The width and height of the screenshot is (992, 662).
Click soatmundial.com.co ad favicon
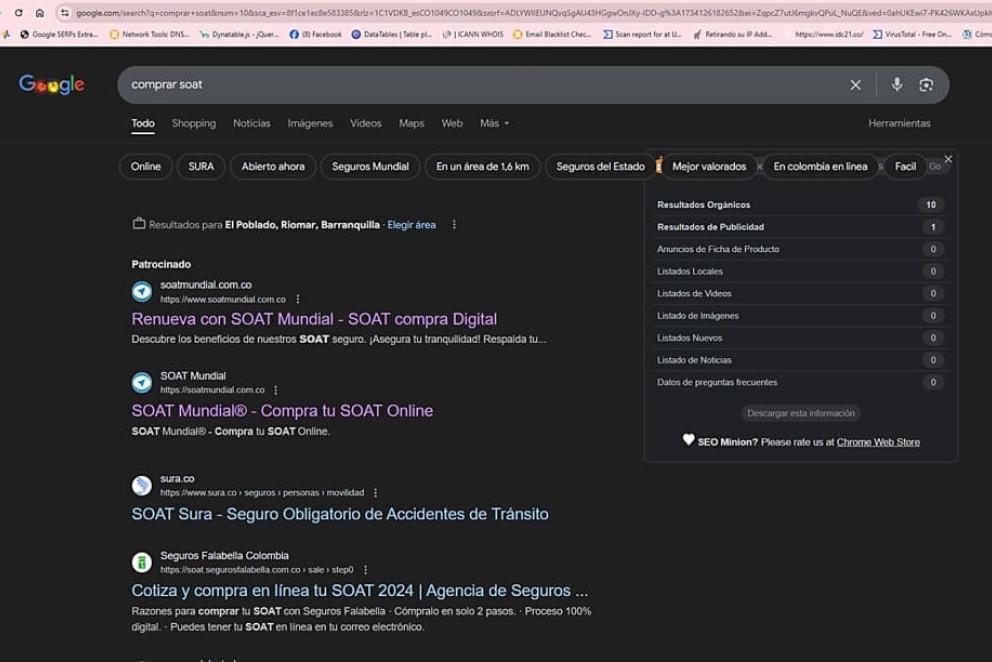coord(142,291)
